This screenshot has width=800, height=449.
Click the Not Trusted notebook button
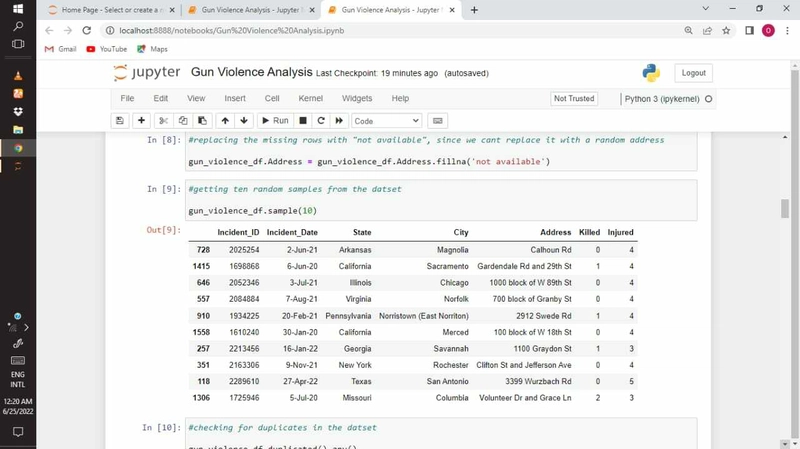(574, 99)
